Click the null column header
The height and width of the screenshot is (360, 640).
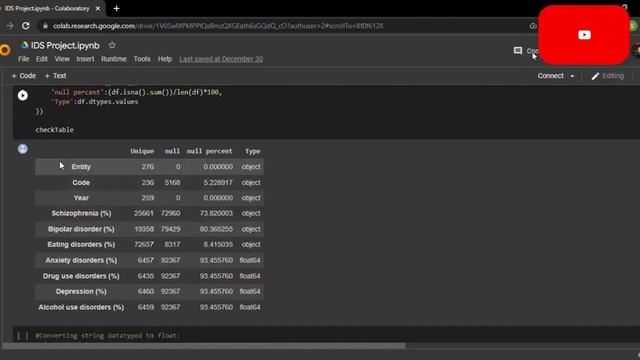tap(172, 151)
